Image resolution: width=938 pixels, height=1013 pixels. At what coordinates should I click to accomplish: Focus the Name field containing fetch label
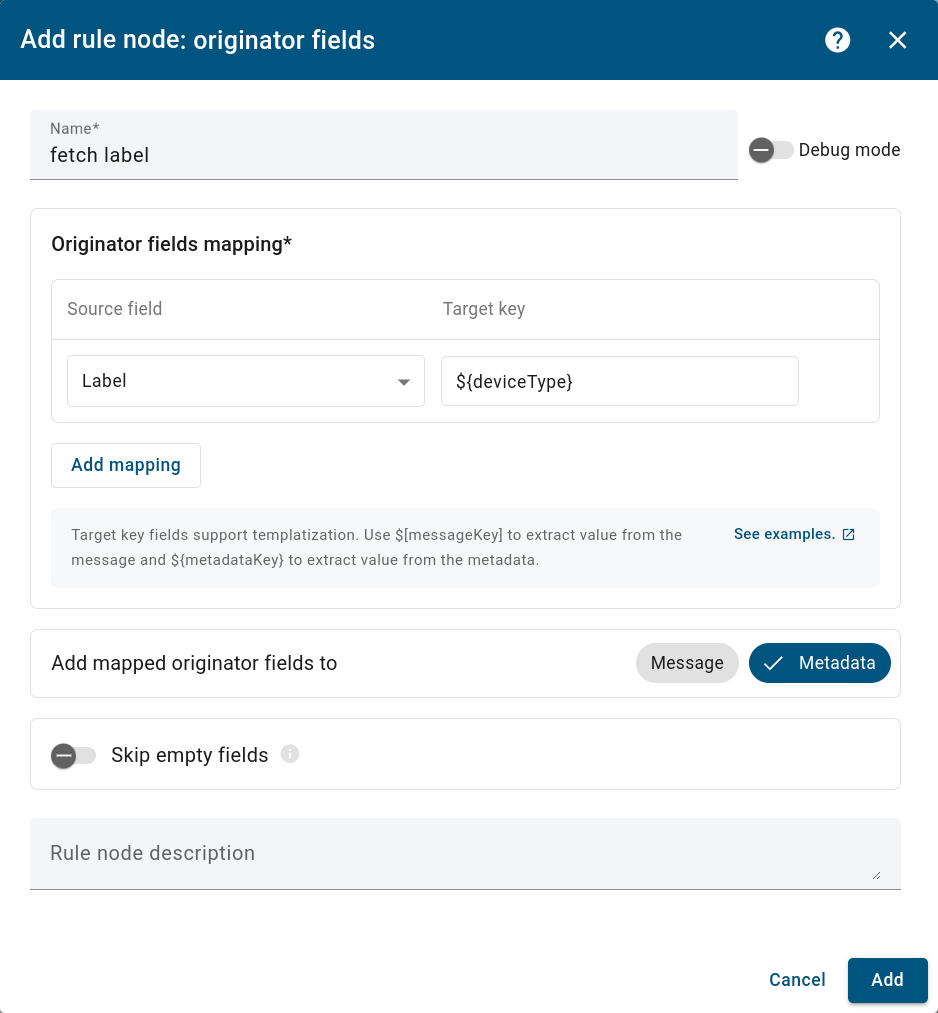tap(384, 145)
